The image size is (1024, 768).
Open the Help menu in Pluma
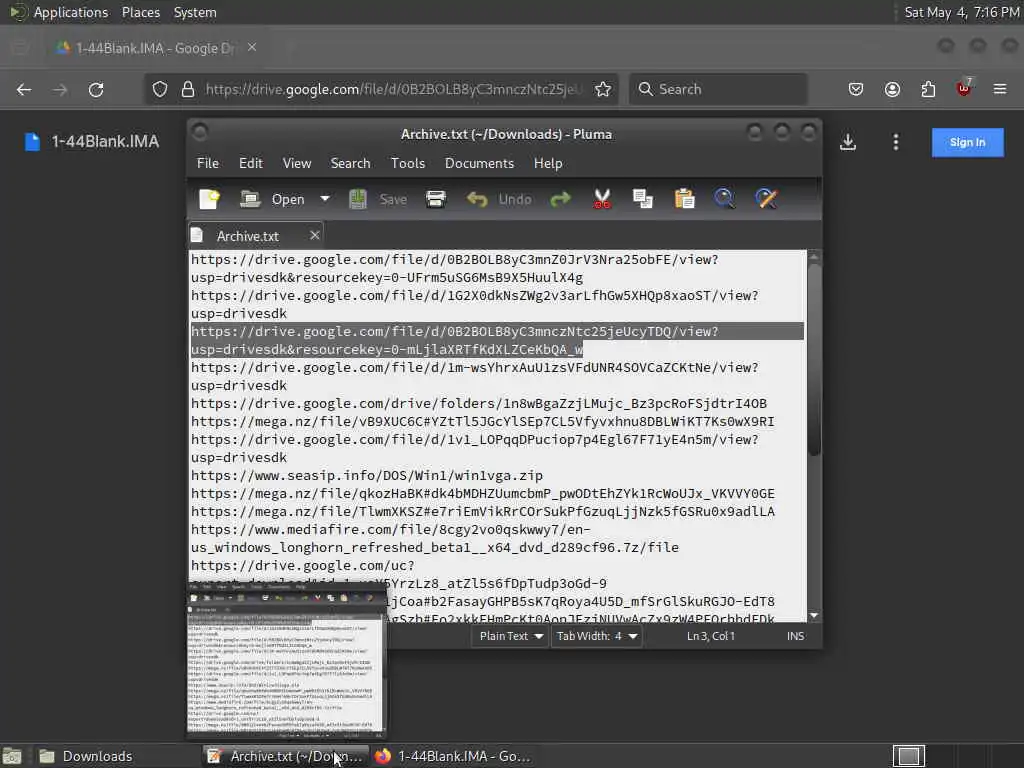pos(547,163)
